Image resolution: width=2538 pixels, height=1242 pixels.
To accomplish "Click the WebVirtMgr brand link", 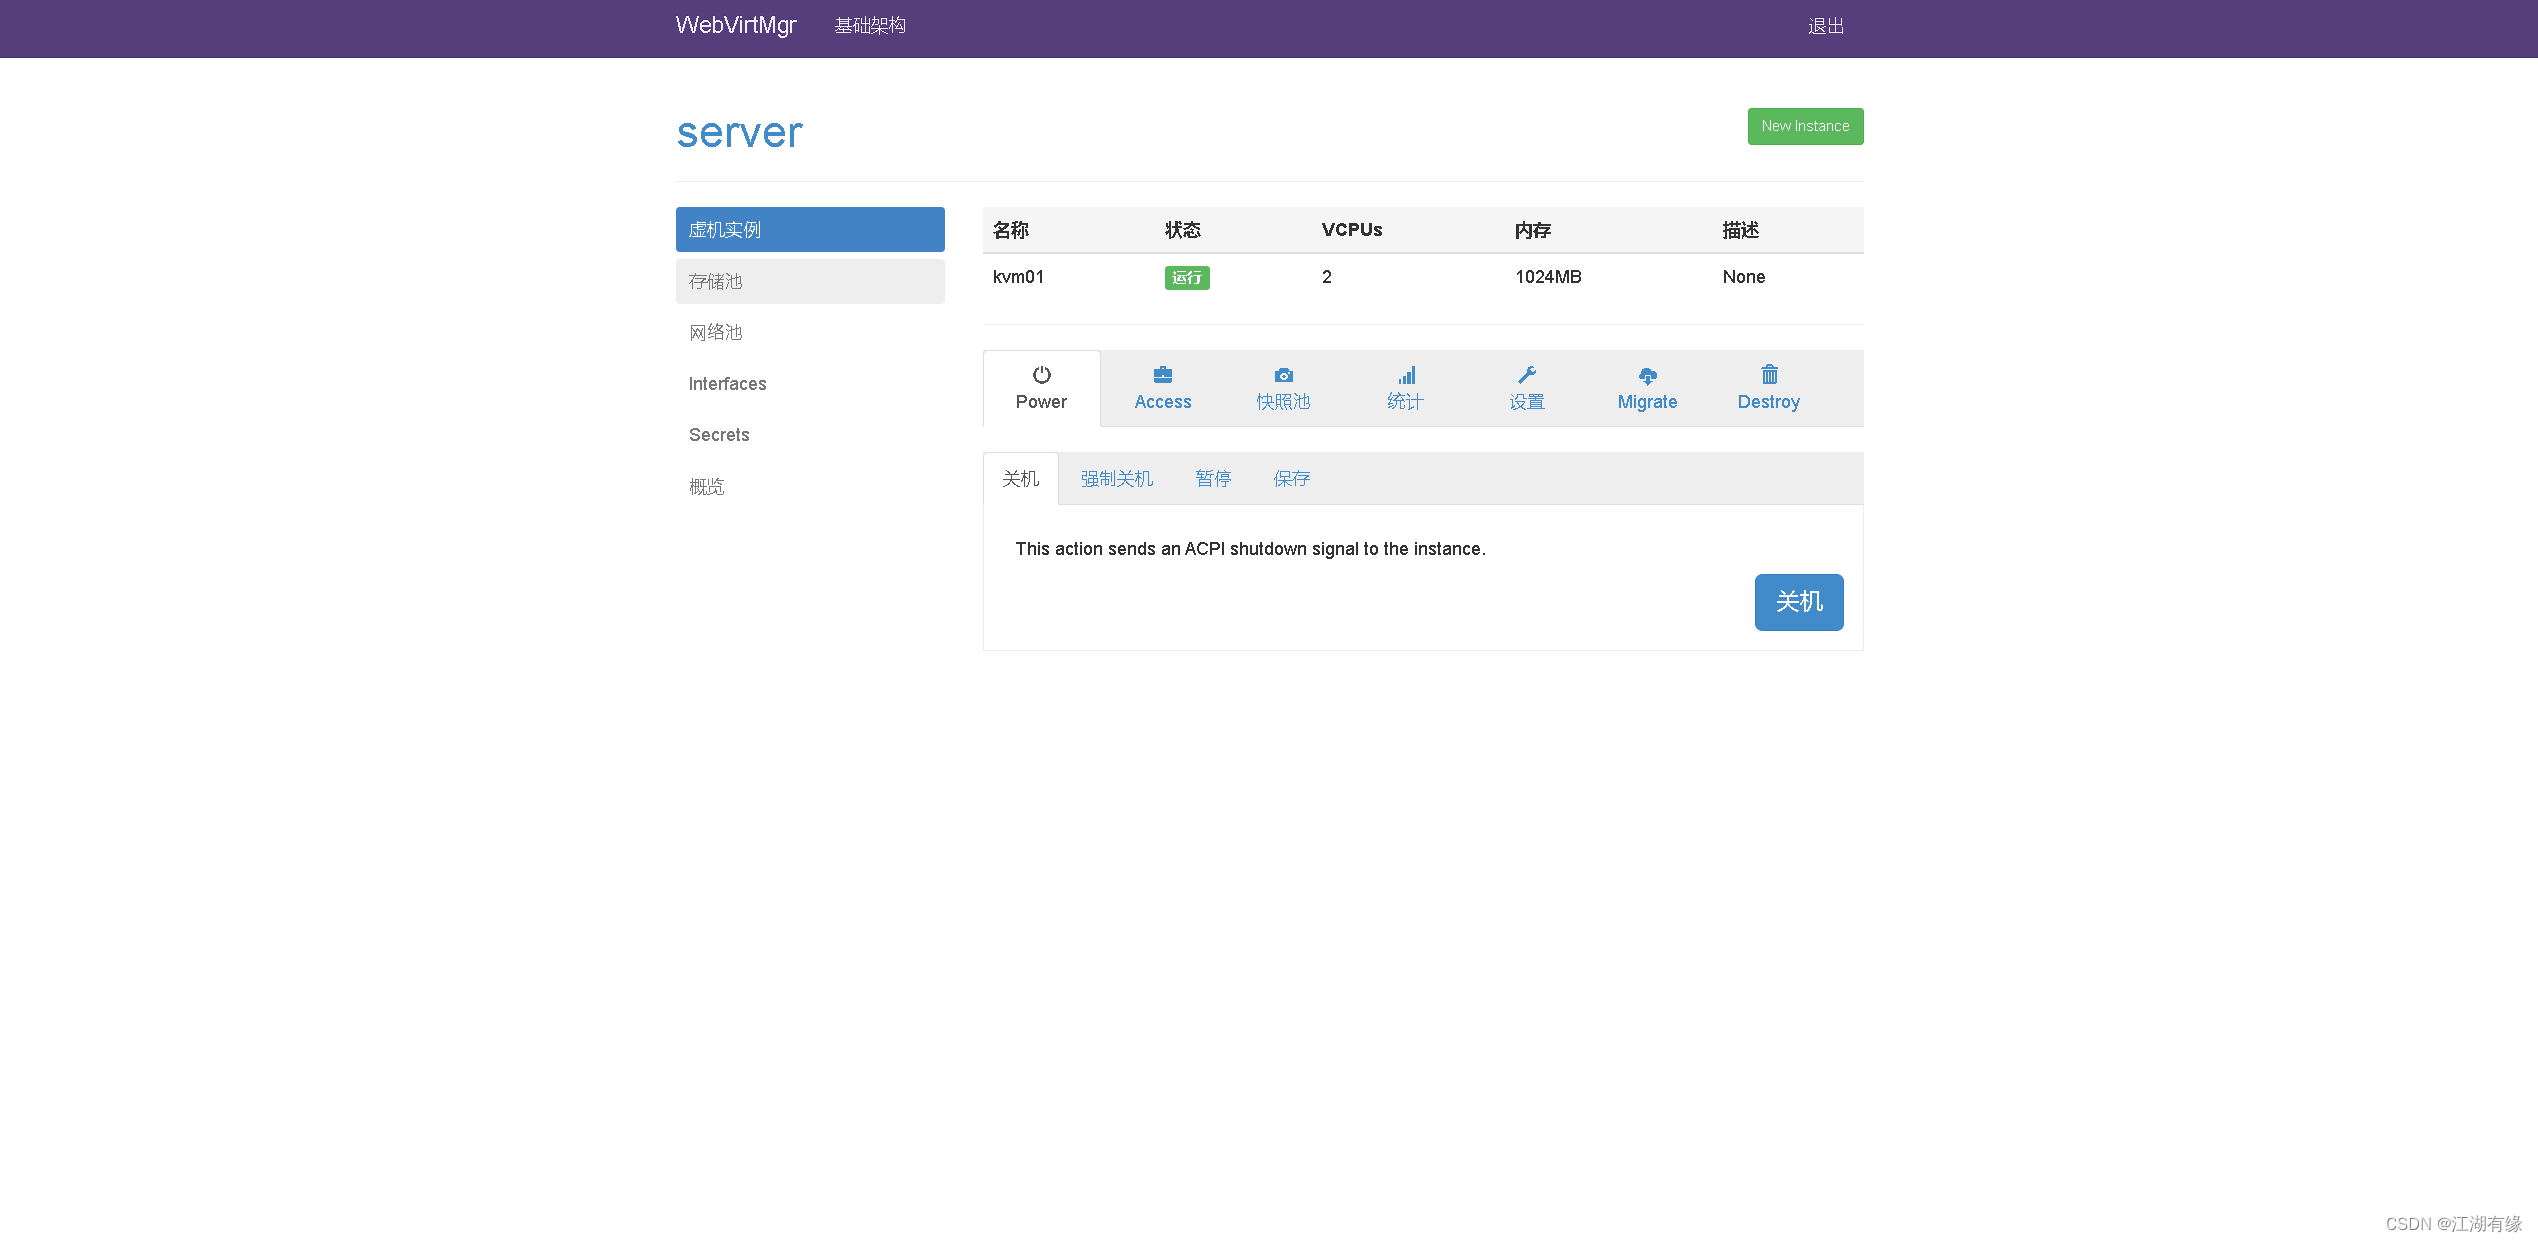I will (735, 25).
